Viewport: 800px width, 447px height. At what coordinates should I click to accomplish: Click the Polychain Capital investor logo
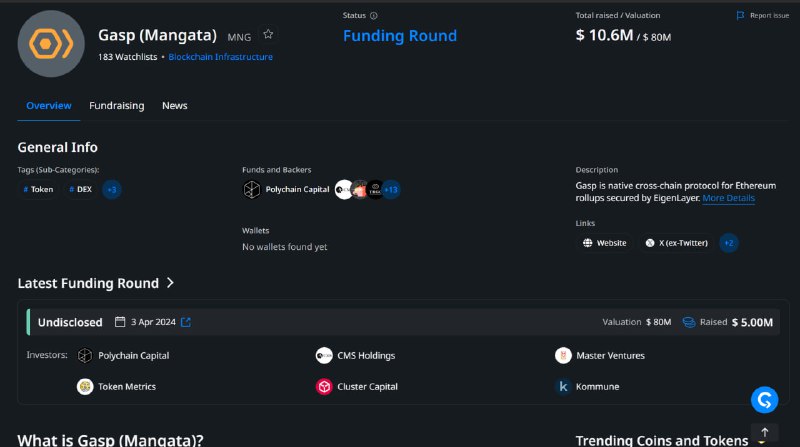coord(85,355)
